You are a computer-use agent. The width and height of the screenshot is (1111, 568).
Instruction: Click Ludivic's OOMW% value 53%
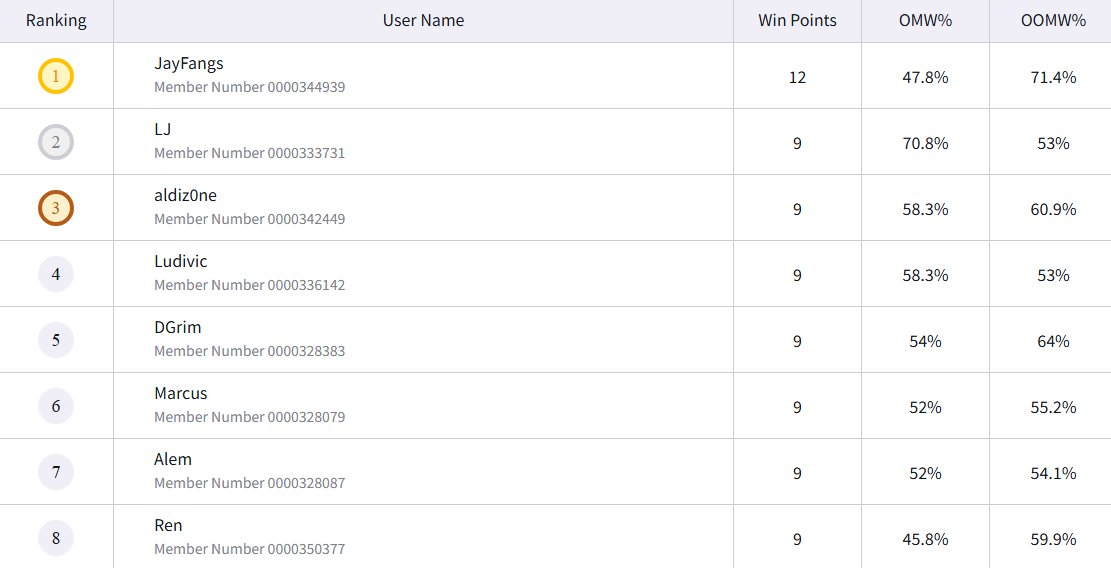[1053, 274]
